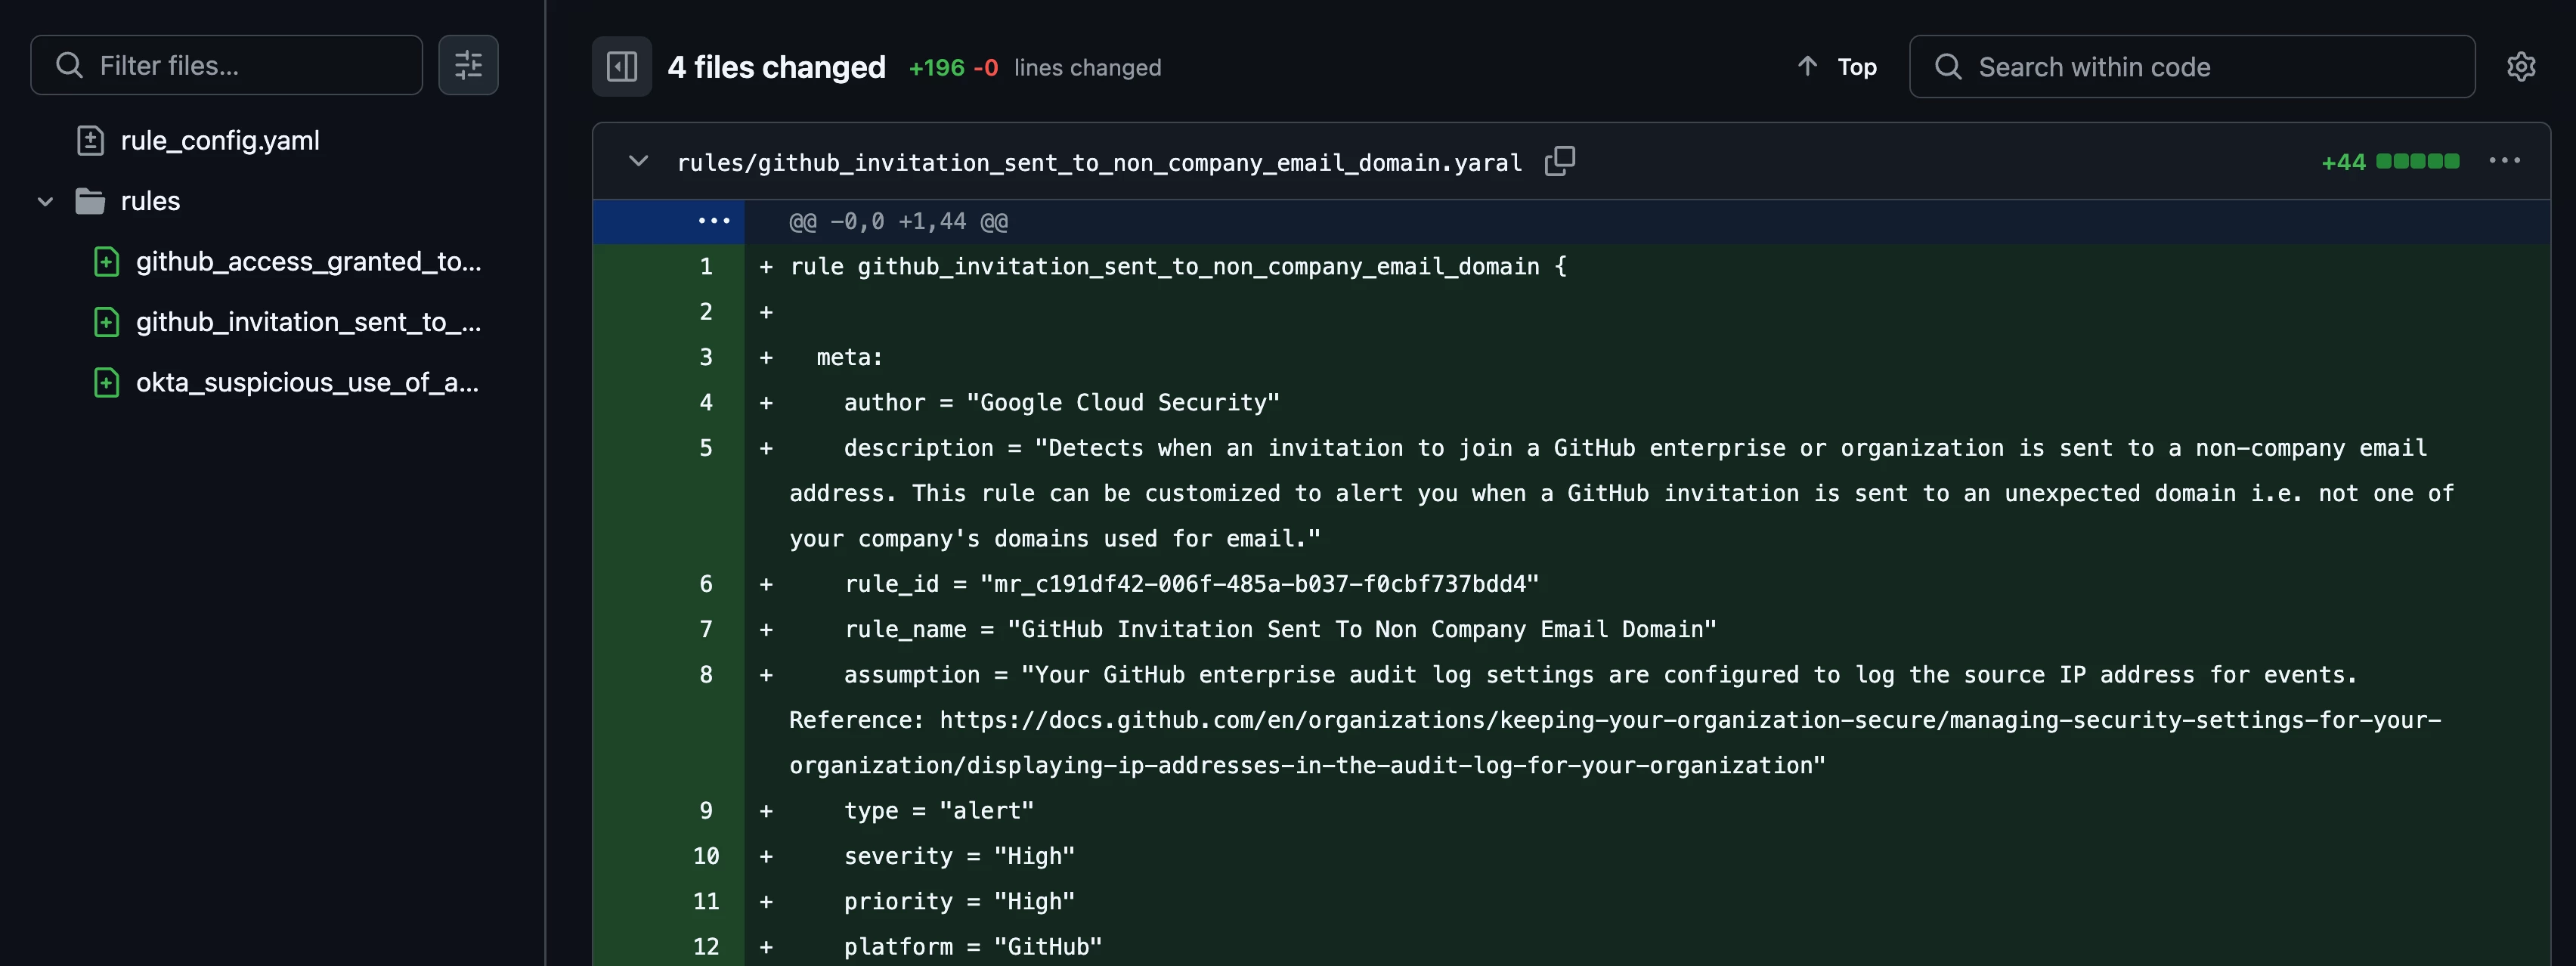This screenshot has width=2576, height=966.
Task: Click the rule declaration on line 1
Action: (1178, 267)
